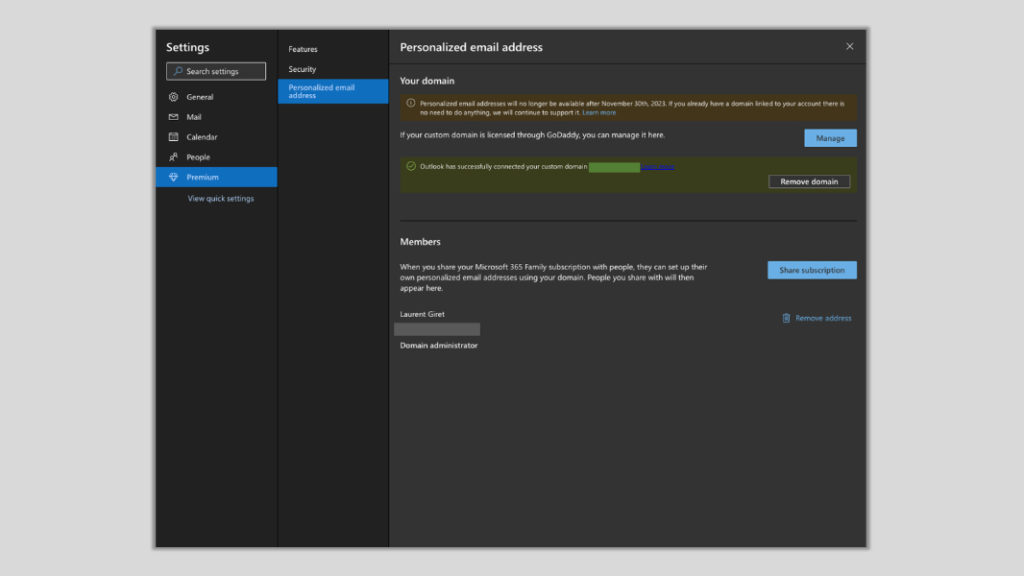Viewport: 1024px width, 576px height.
Task: Click the green success checkmark icon
Action: [411, 166]
